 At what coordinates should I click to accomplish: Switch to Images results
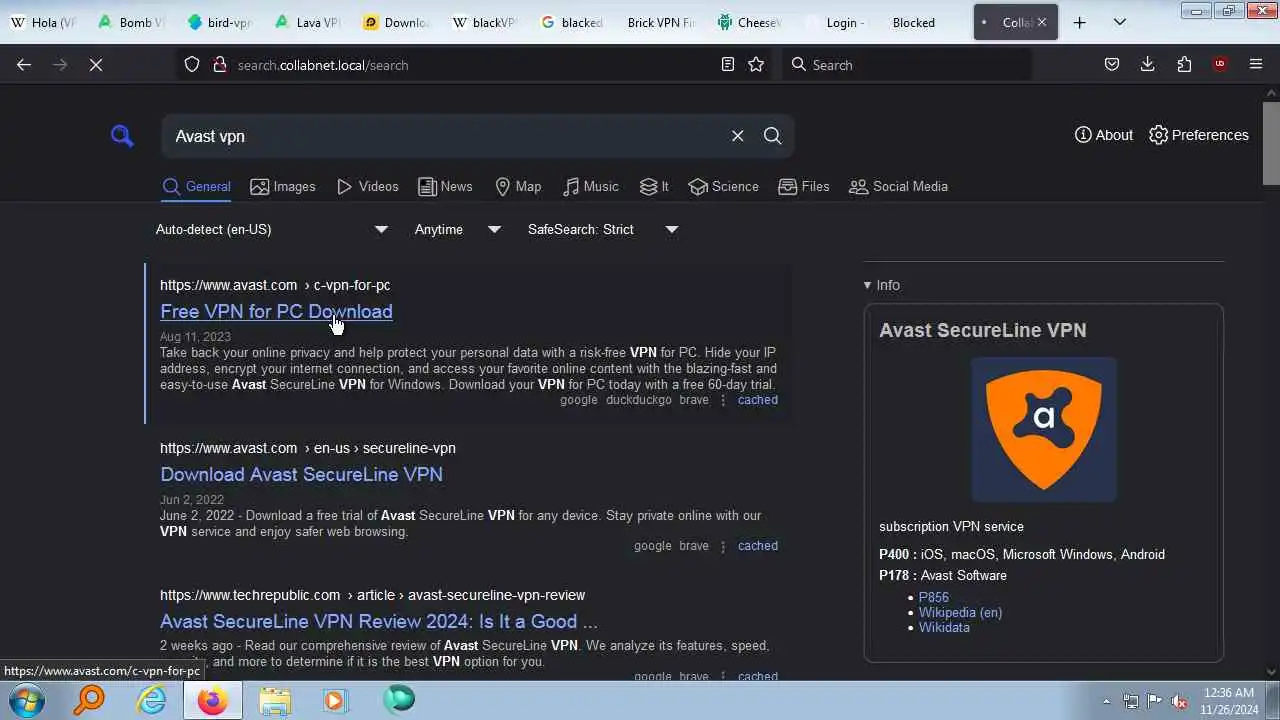pos(283,187)
